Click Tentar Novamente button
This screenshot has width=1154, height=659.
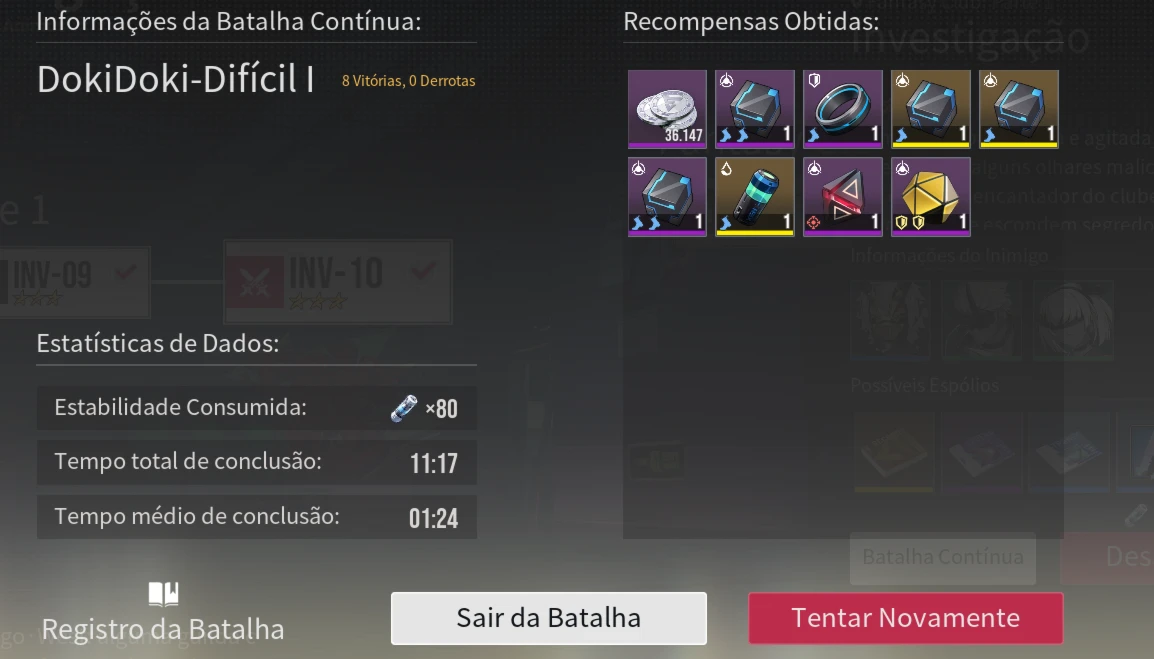tap(905, 618)
